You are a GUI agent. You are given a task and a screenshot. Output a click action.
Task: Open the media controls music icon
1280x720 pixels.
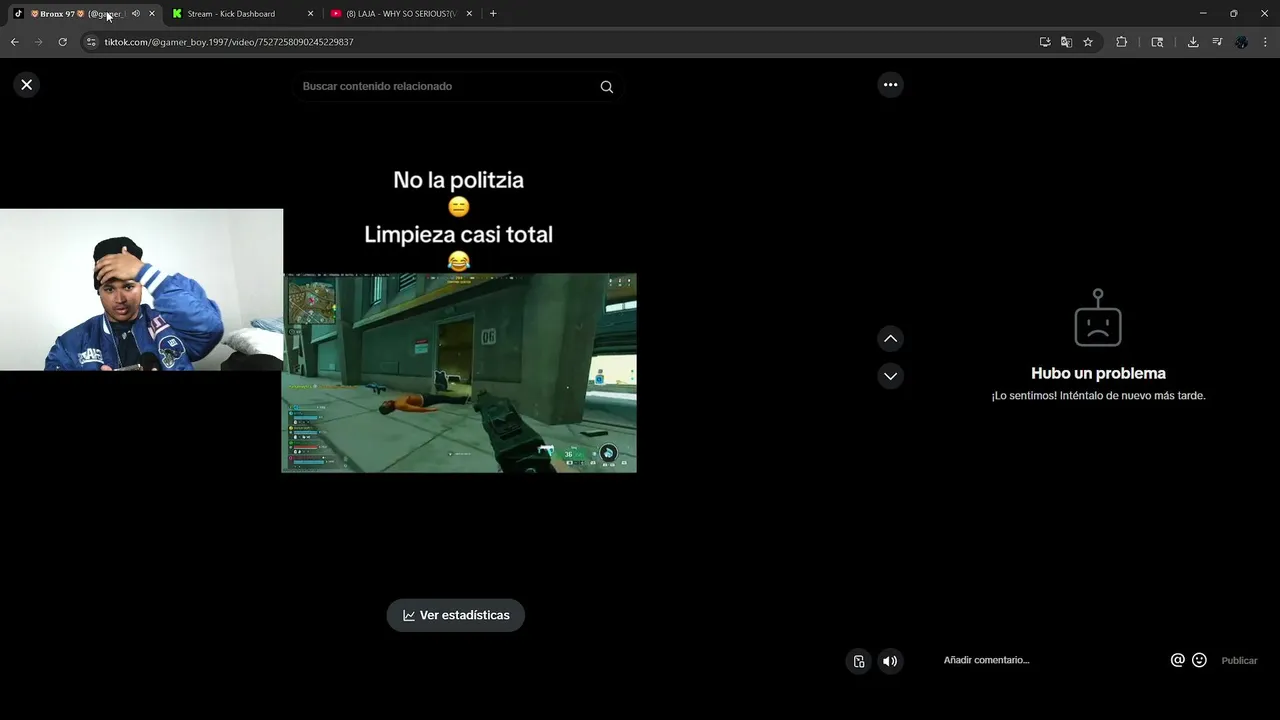coord(1217,42)
